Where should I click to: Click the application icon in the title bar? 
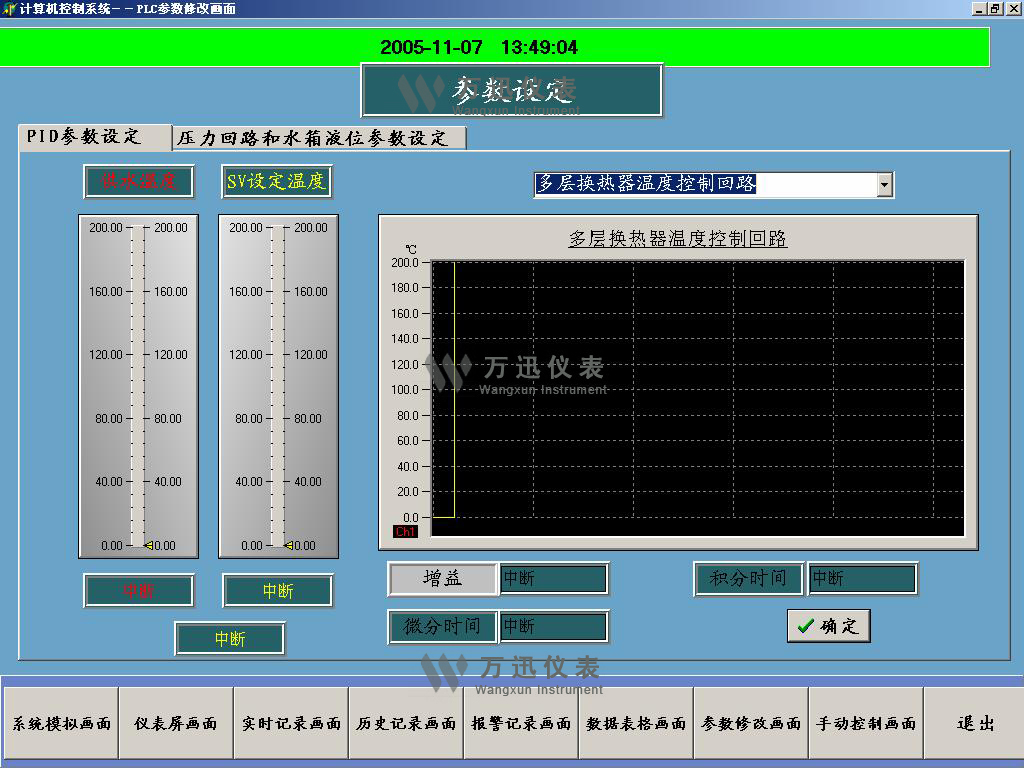point(8,8)
